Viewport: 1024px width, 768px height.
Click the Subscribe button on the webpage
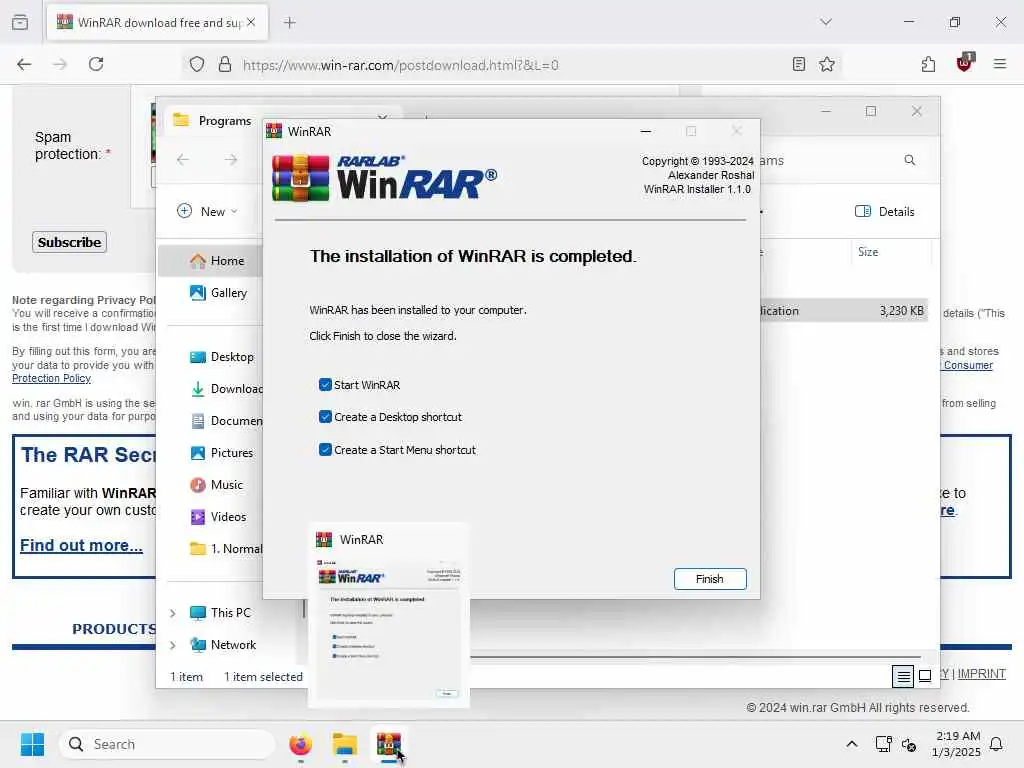69,242
